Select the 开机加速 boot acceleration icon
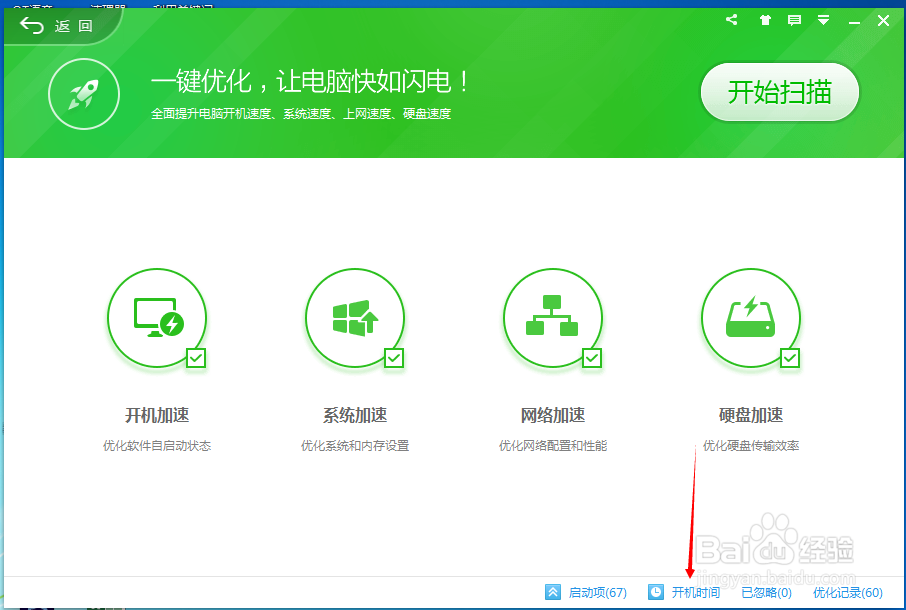The width and height of the screenshot is (906, 610). click(x=157, y=317)
